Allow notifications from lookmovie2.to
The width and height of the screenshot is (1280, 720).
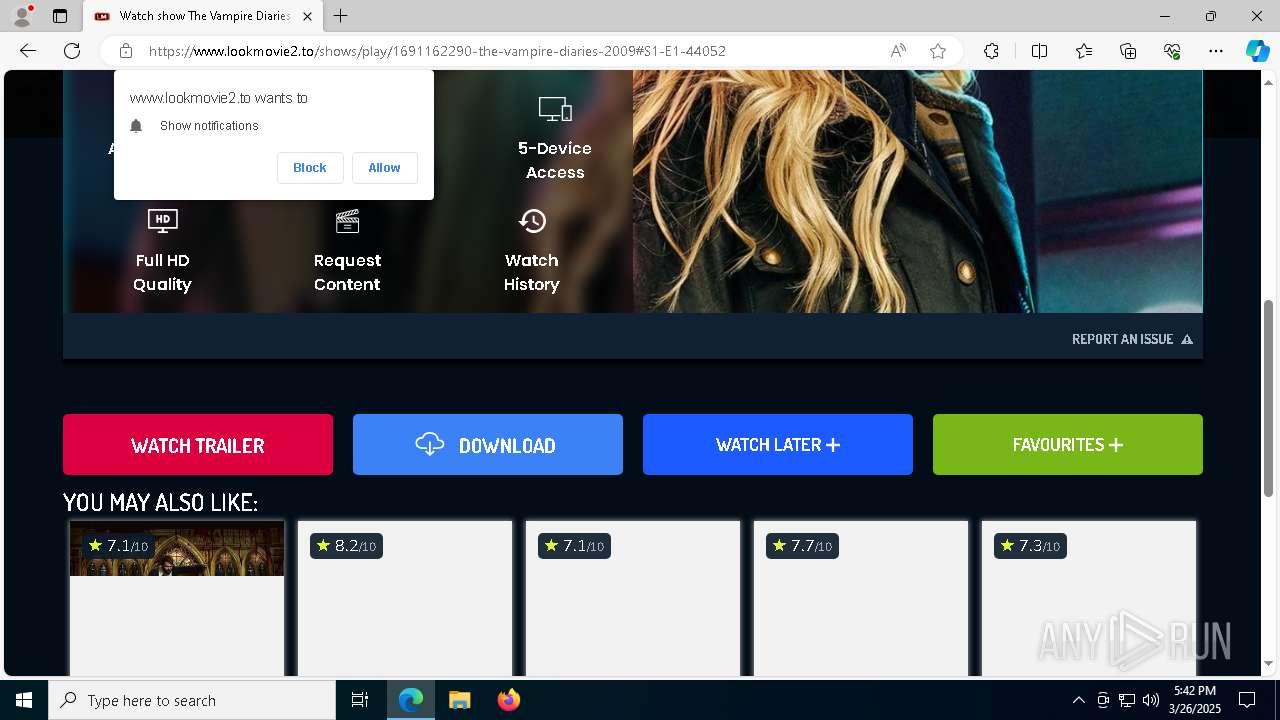click(384, 168)
